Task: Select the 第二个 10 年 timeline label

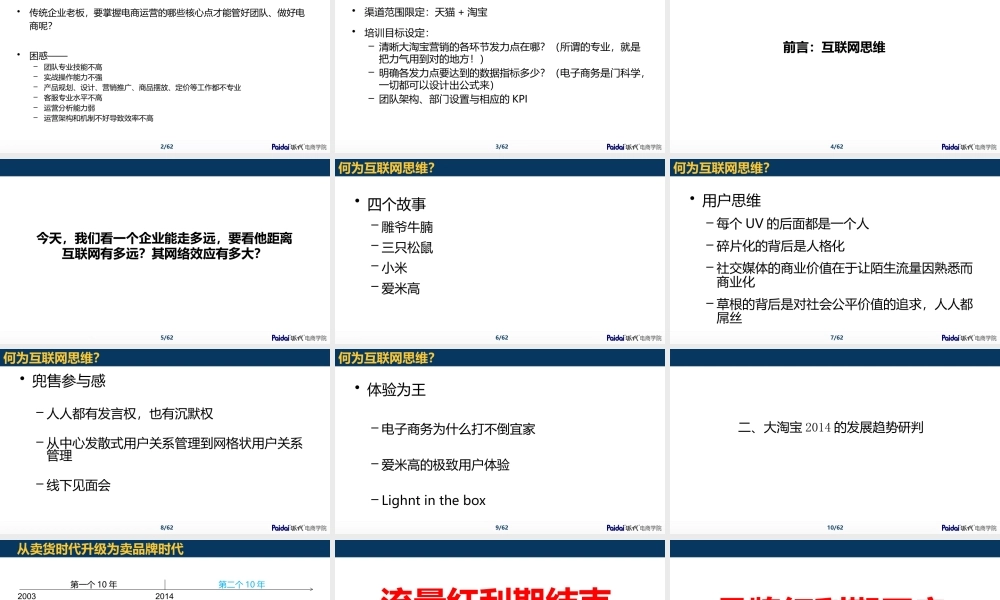Action: 242,584
